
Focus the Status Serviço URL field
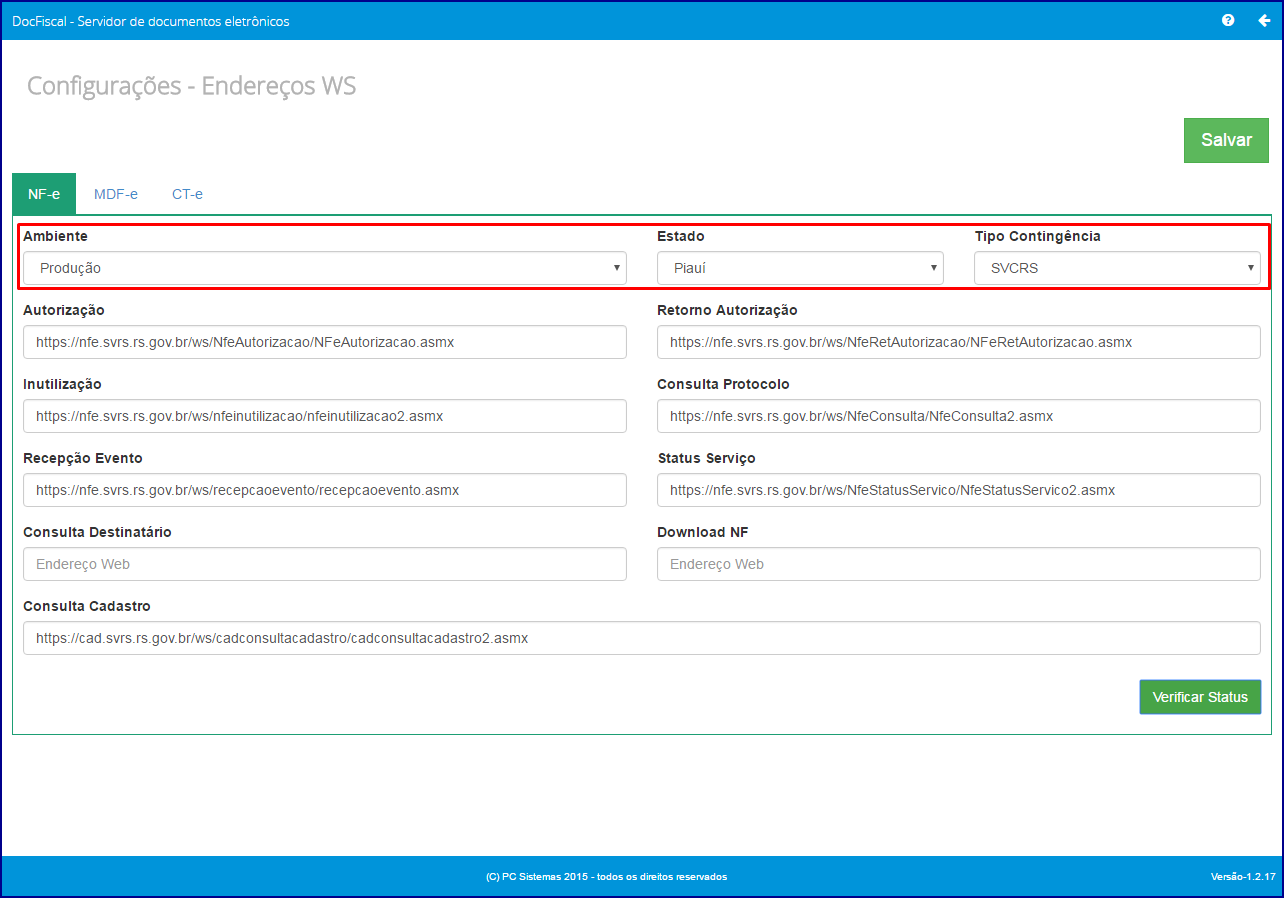click(x=958, y=490)
